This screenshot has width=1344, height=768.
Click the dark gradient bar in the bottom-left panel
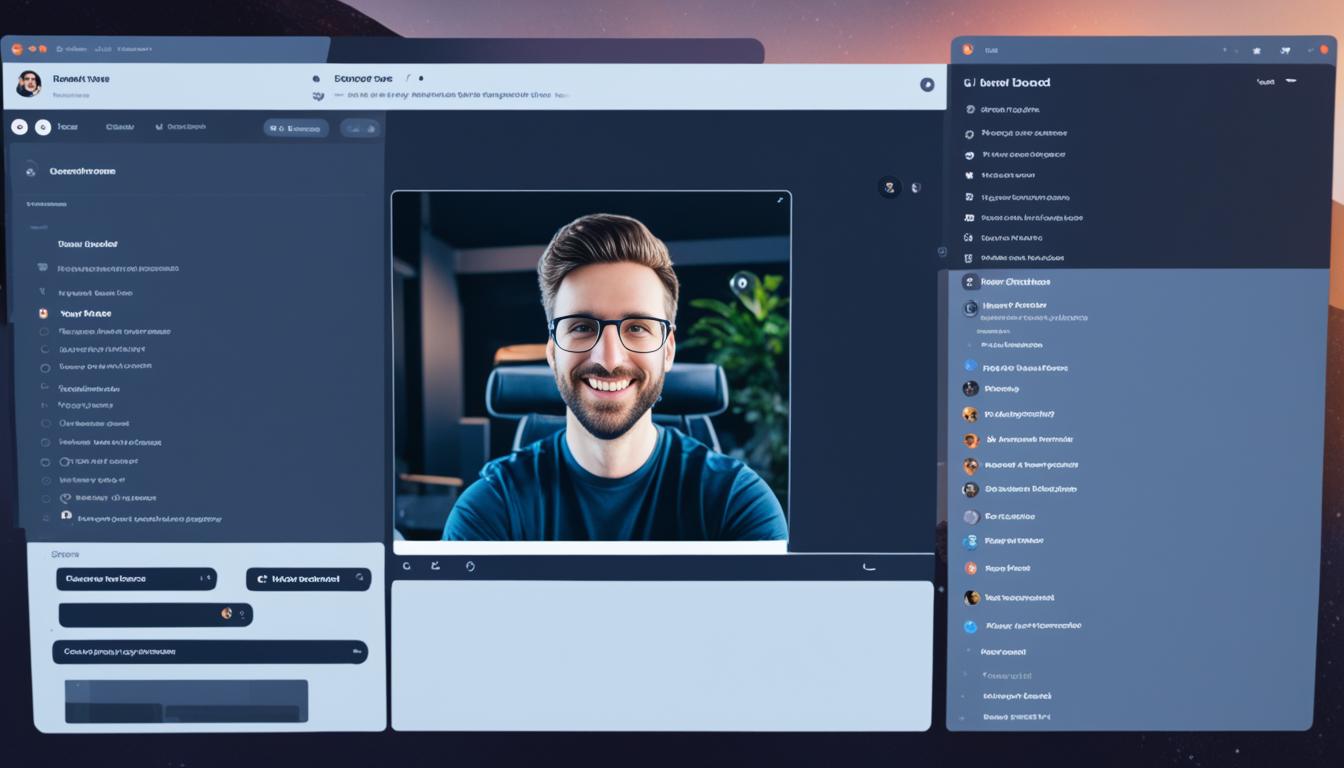(x=186, y=700)
